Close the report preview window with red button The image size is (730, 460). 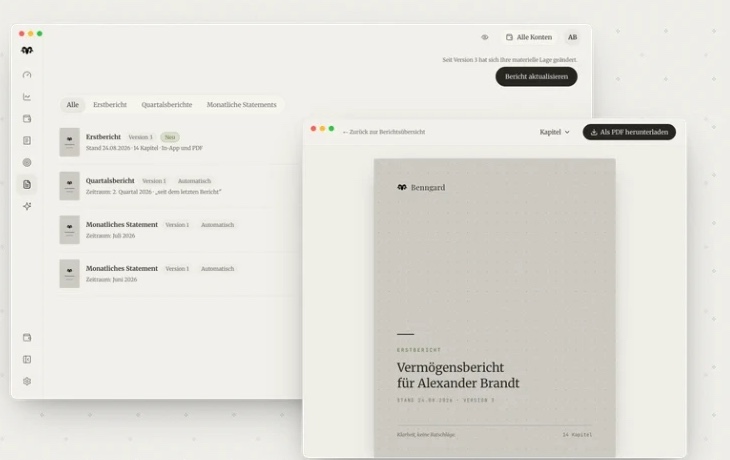[x=313, y=129]
